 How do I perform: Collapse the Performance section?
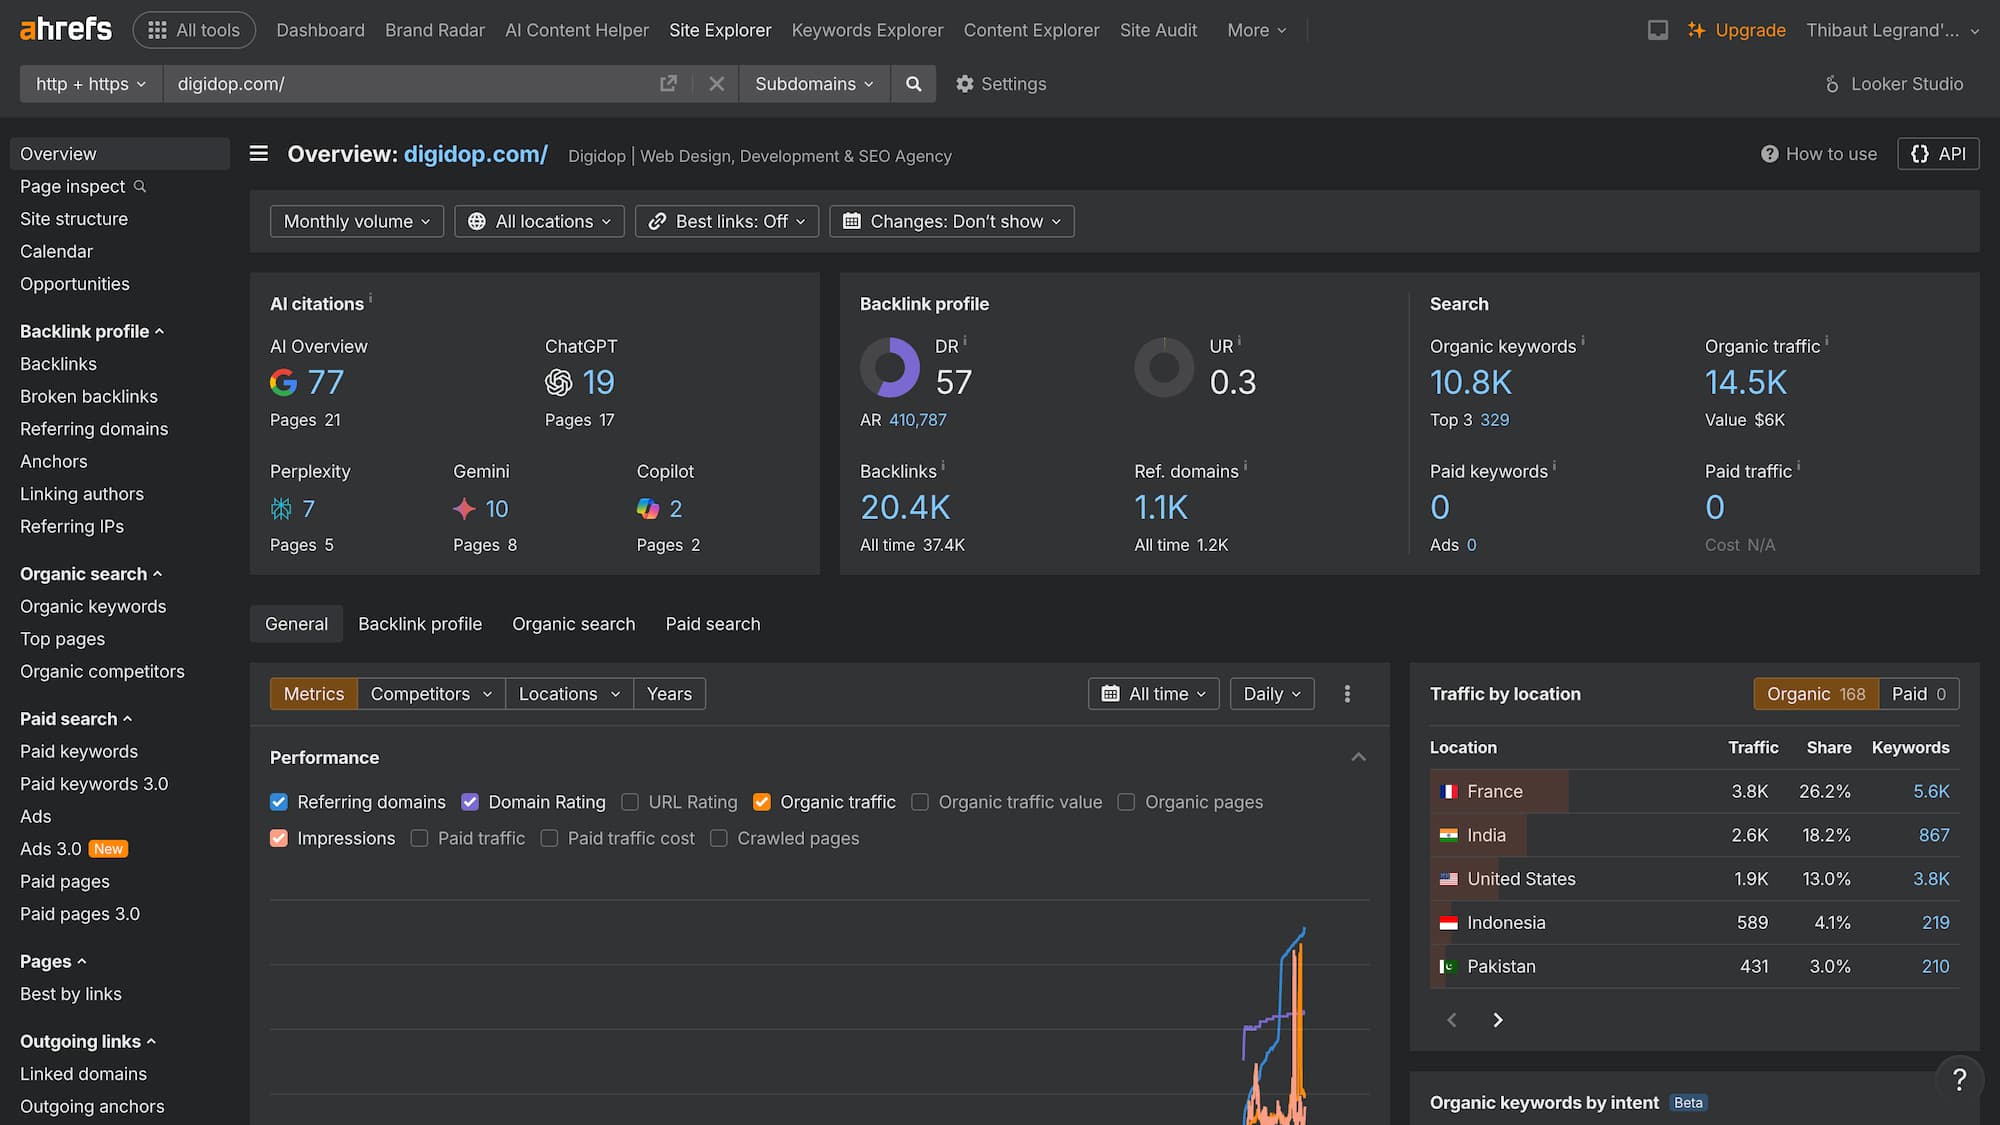(x=1358, y=757)
